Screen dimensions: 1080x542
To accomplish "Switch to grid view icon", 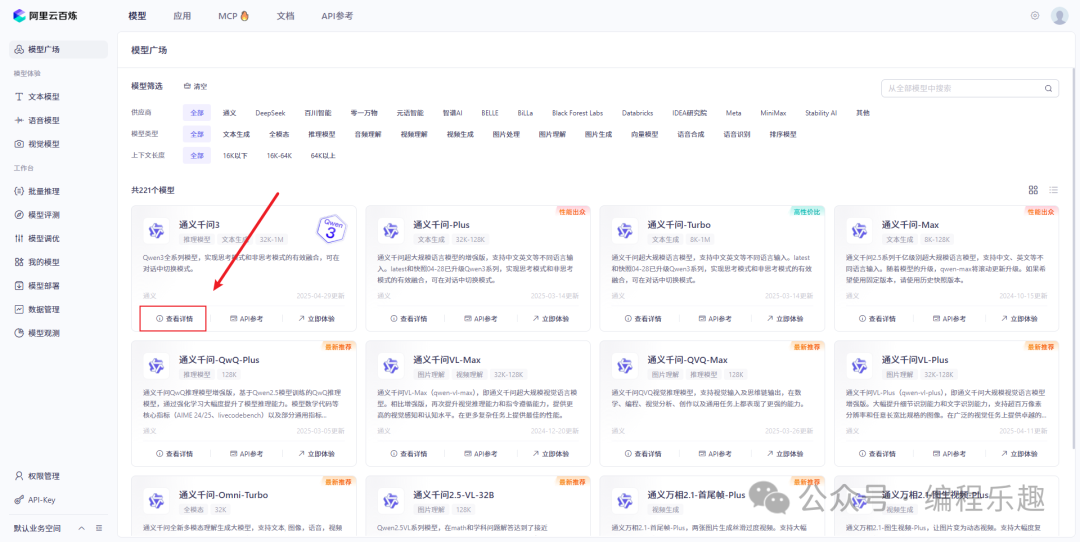I will (1033, 190).
